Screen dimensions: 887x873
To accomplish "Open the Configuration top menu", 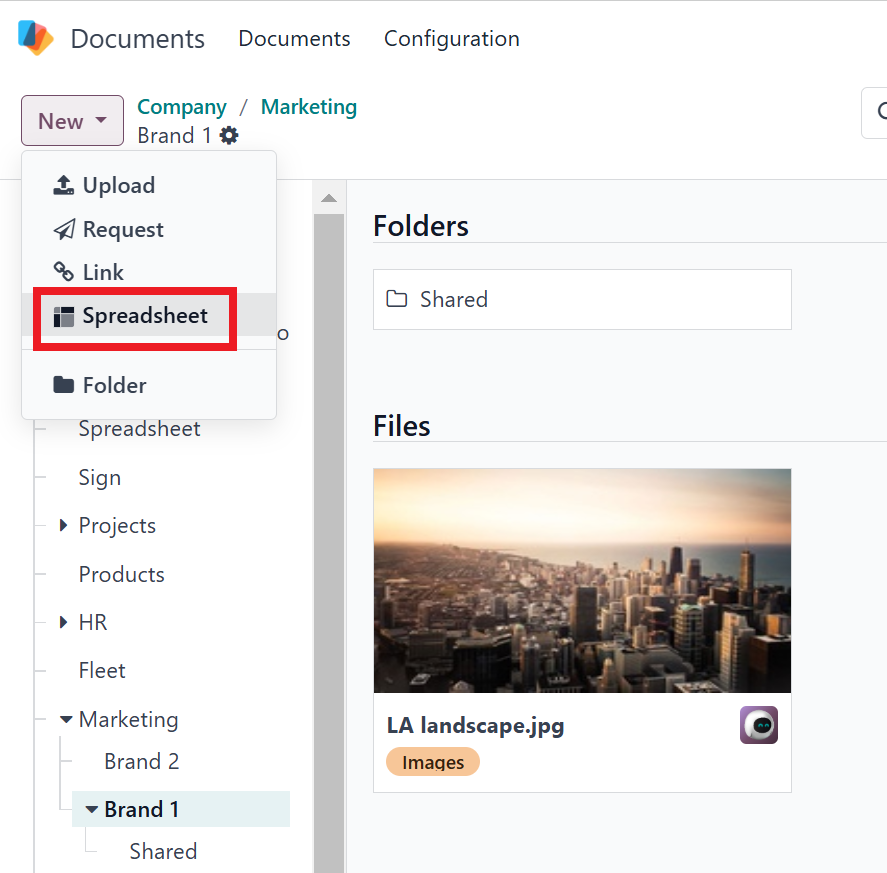I will [451, 38].
